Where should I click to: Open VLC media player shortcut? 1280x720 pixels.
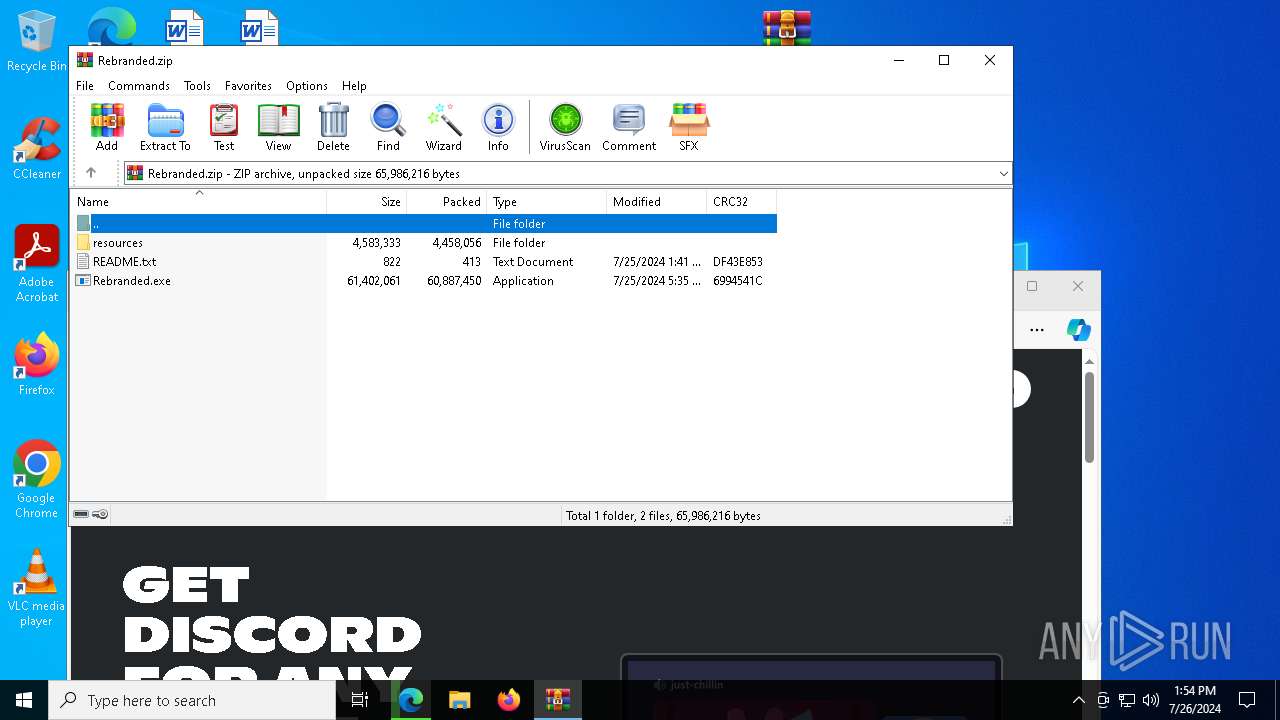tap(37, 588)
